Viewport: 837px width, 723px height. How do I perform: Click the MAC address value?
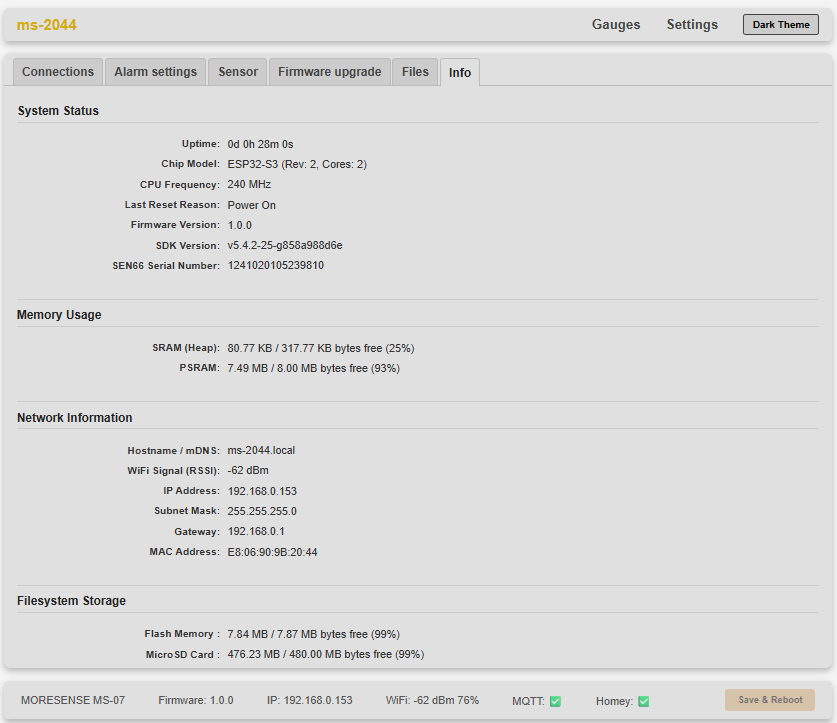click(272, 552)
